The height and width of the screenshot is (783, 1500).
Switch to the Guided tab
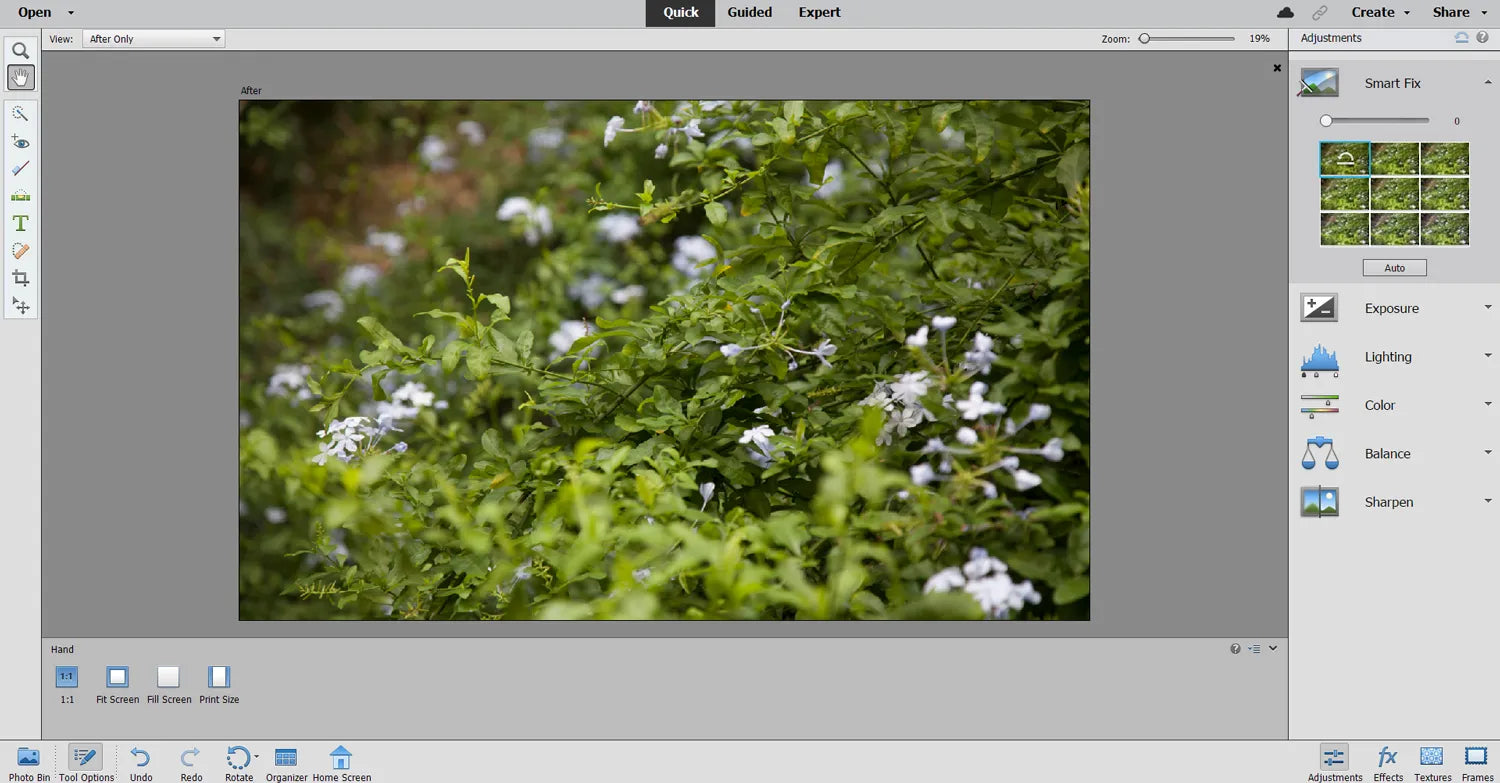pos(749,12)
